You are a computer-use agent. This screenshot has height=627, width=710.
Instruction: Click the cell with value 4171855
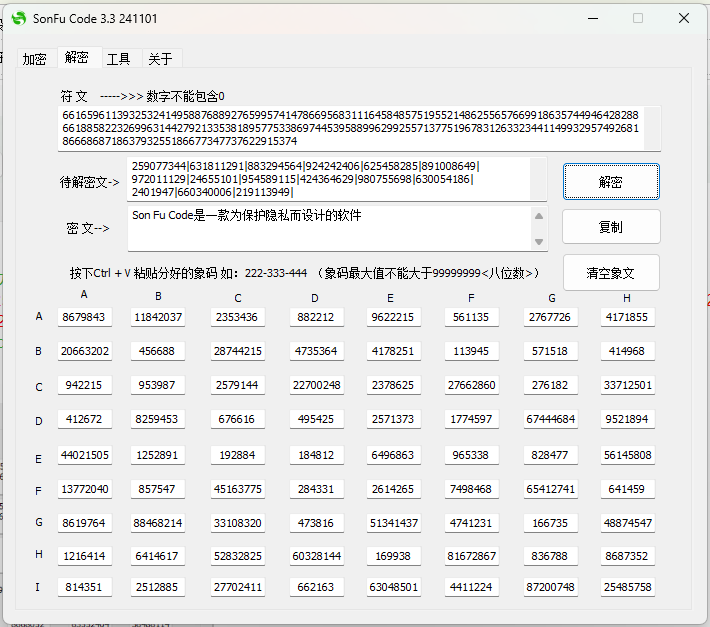coord(627,317)
